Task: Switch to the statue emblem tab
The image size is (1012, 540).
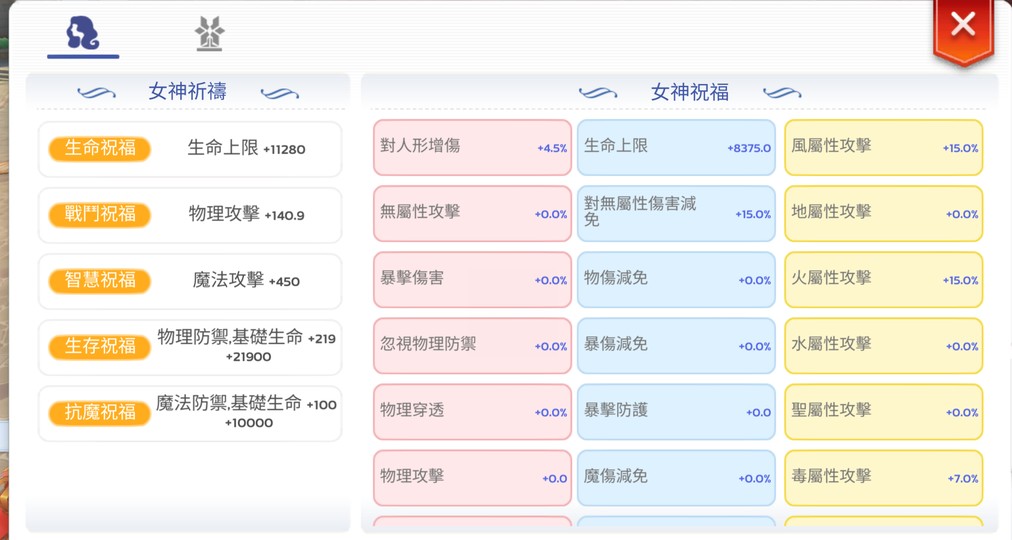Action: tap(210, 34)
